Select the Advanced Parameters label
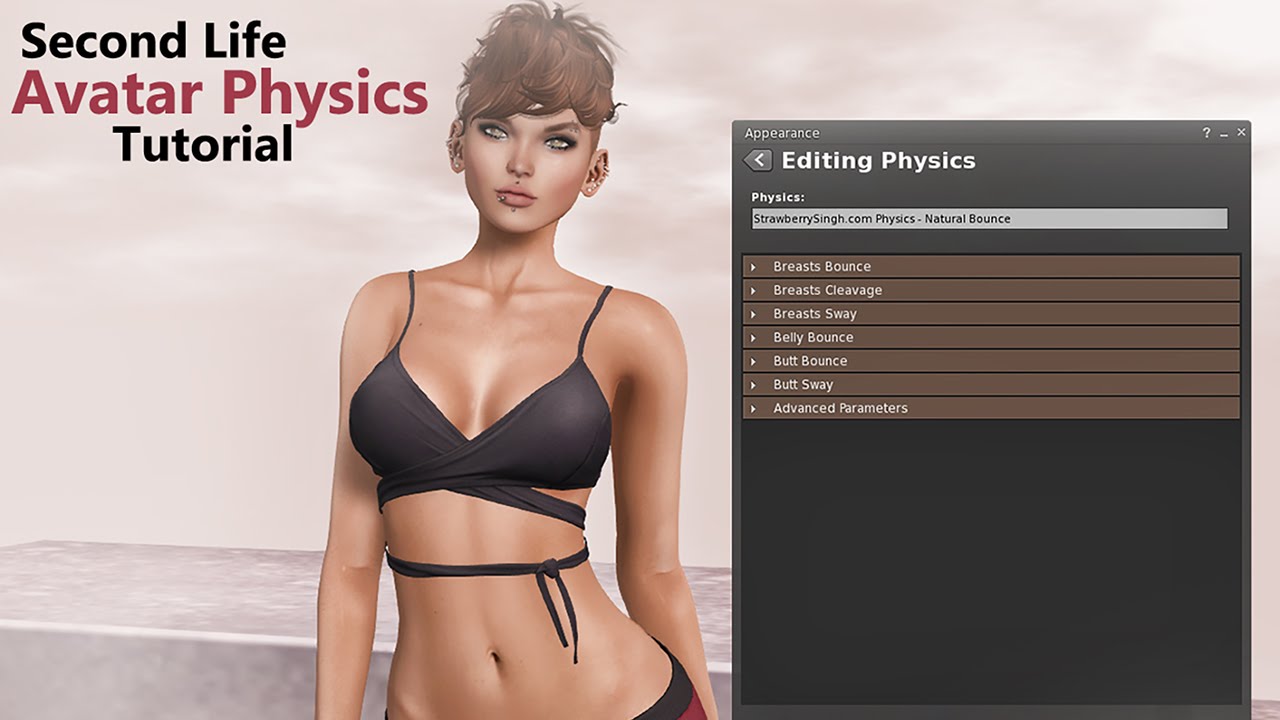The height and width of the screenshot is (720, 1280). (x=840, y=408)
